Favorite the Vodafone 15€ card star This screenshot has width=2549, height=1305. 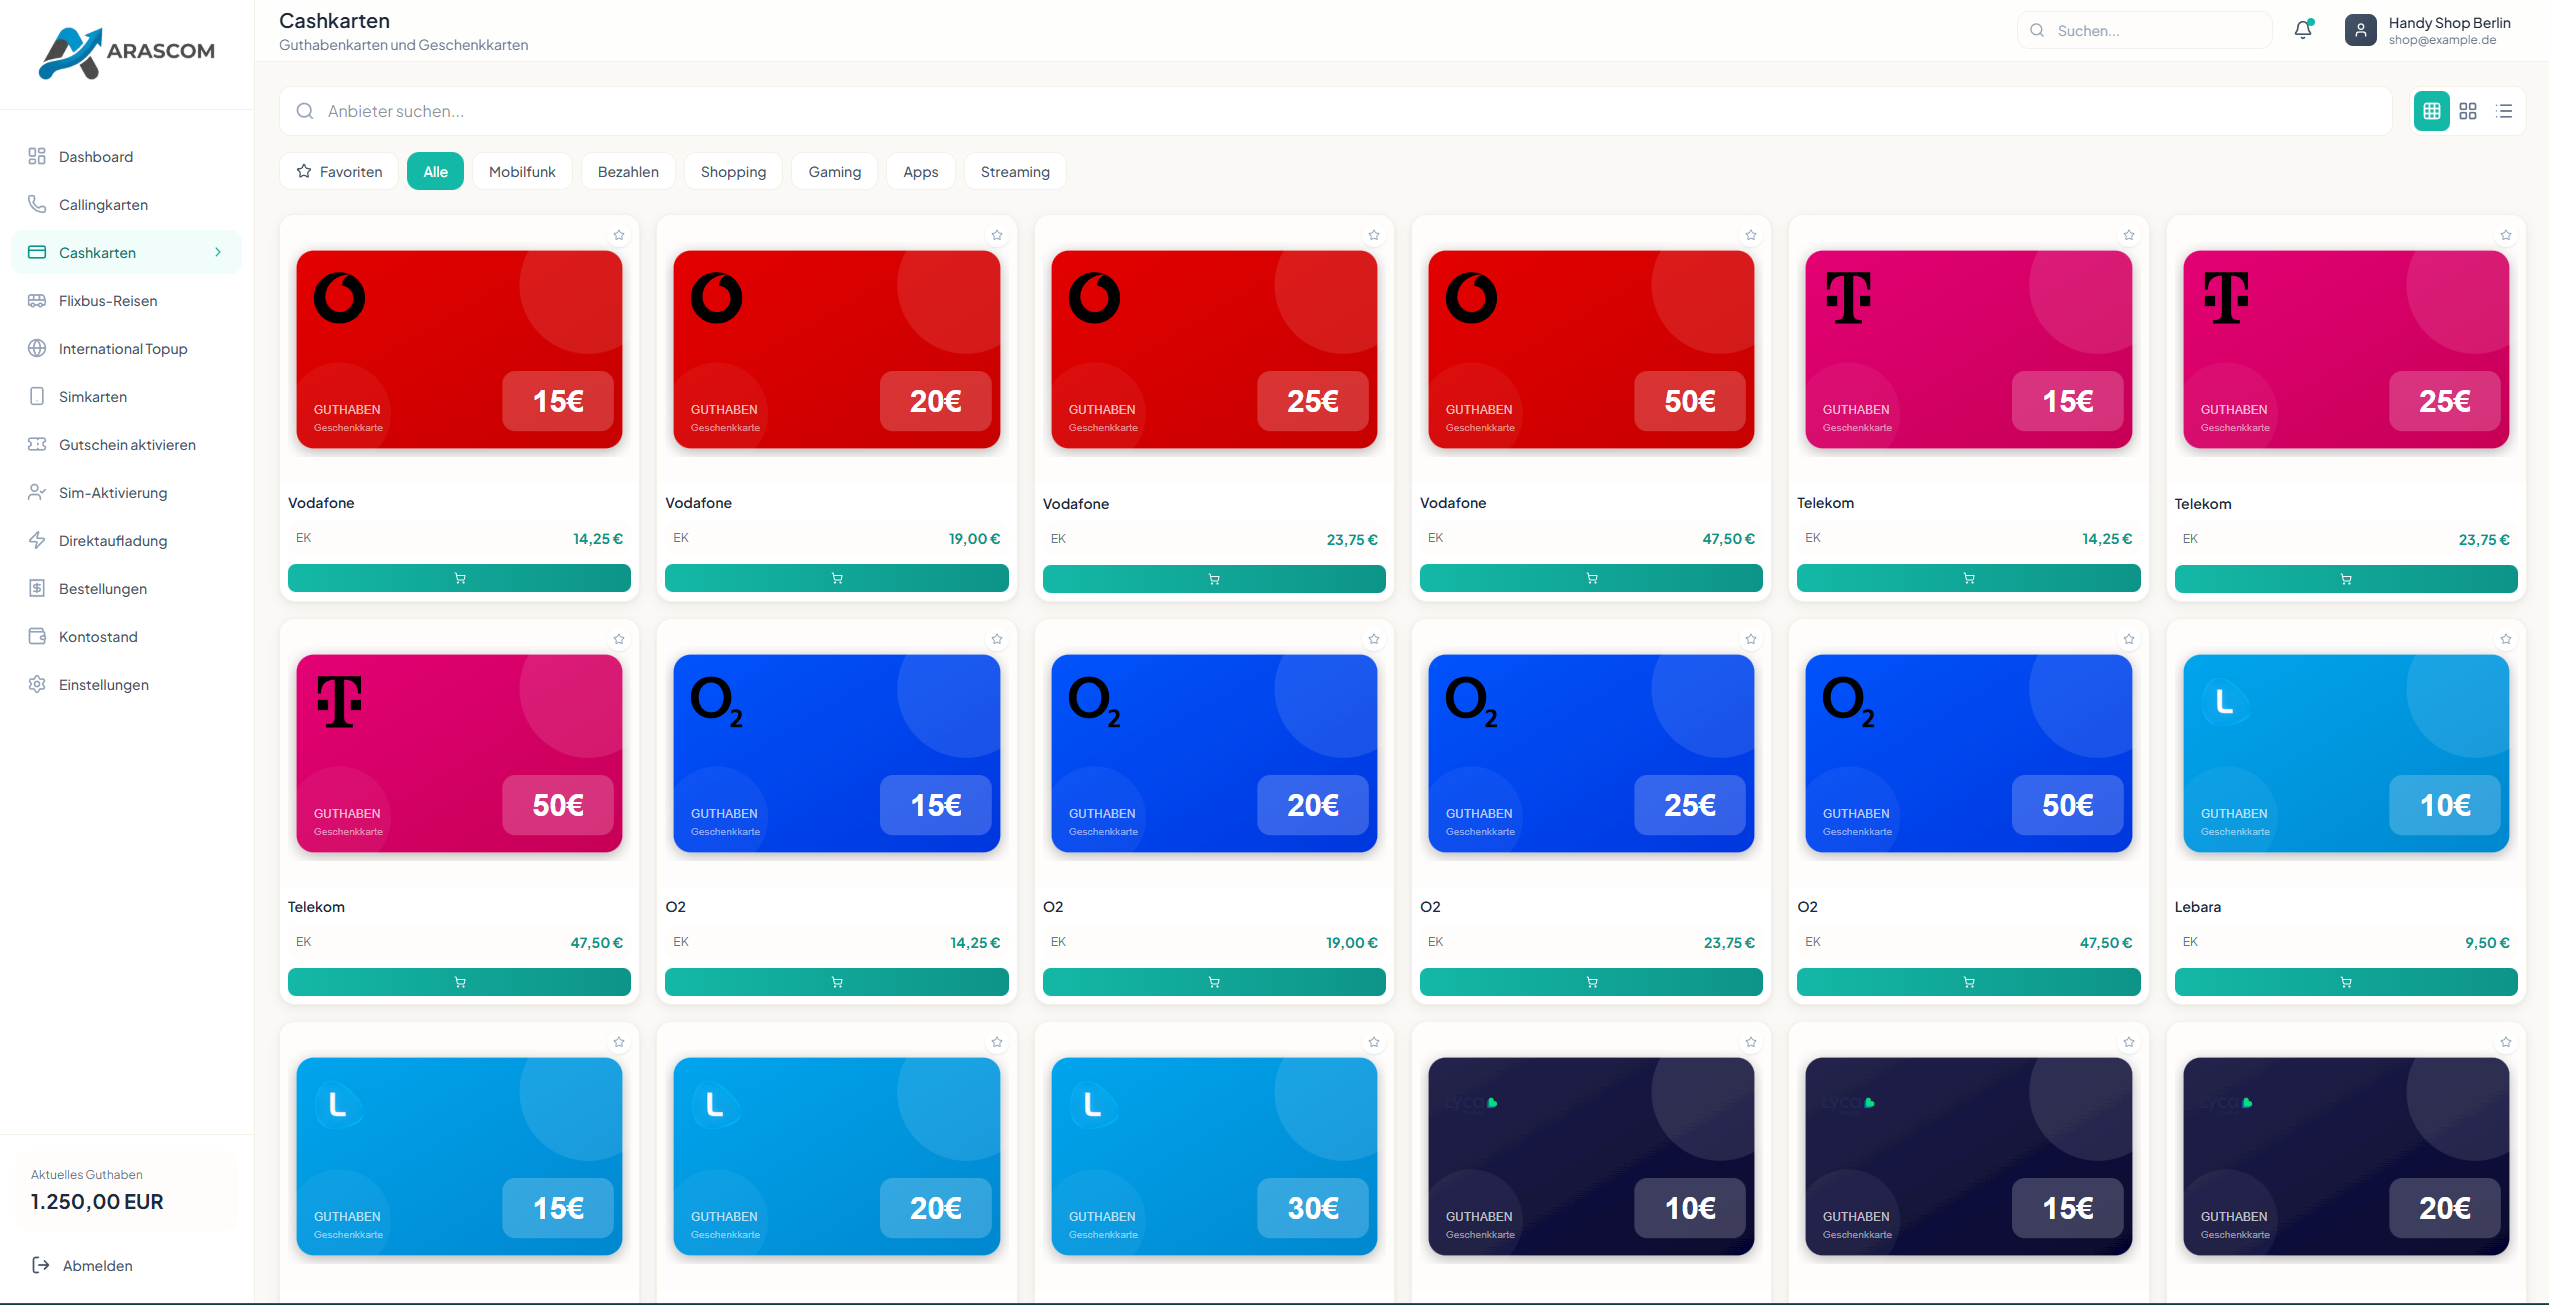(x=619, y=236)
